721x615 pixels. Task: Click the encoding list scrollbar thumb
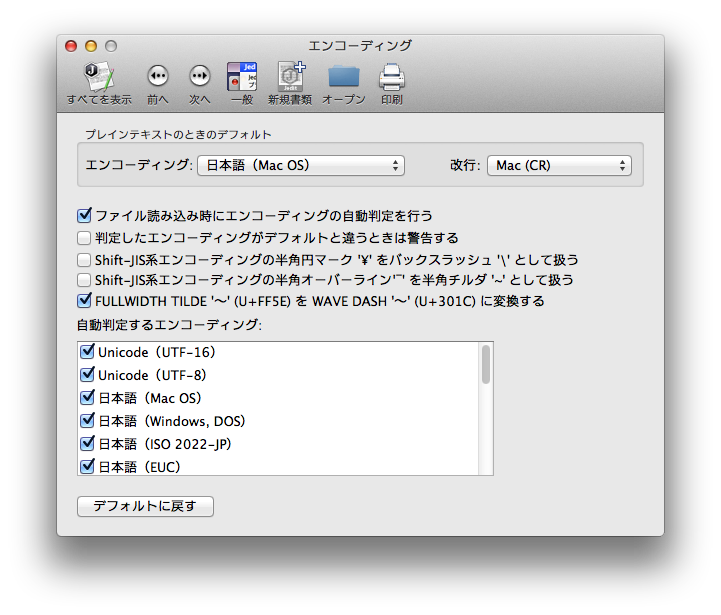[x=486, y=364]
